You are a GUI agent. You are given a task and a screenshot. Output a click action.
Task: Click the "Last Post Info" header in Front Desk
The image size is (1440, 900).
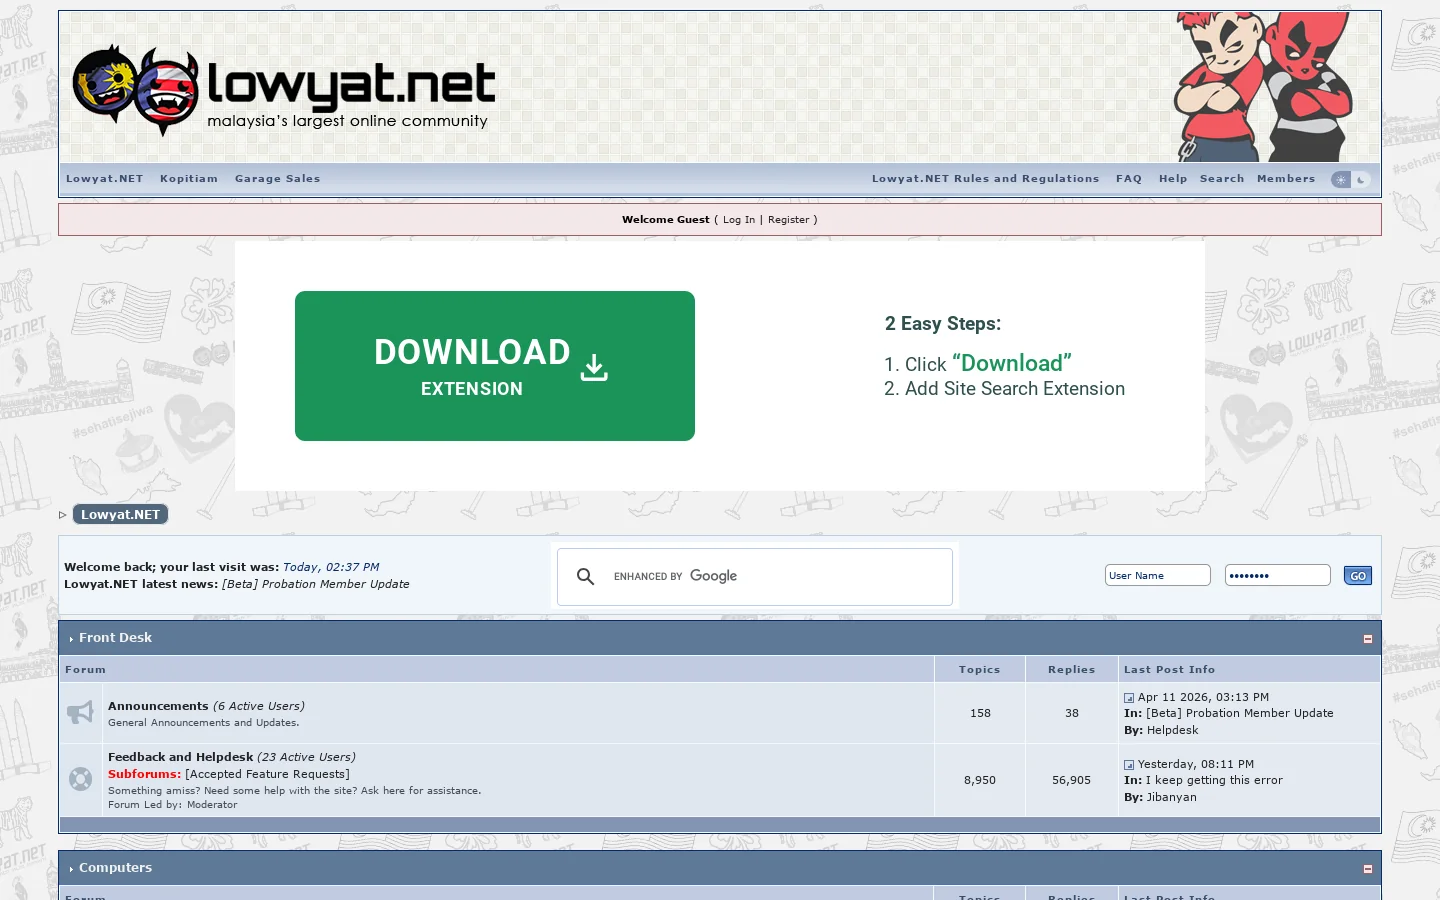(x=1169, y=670)
